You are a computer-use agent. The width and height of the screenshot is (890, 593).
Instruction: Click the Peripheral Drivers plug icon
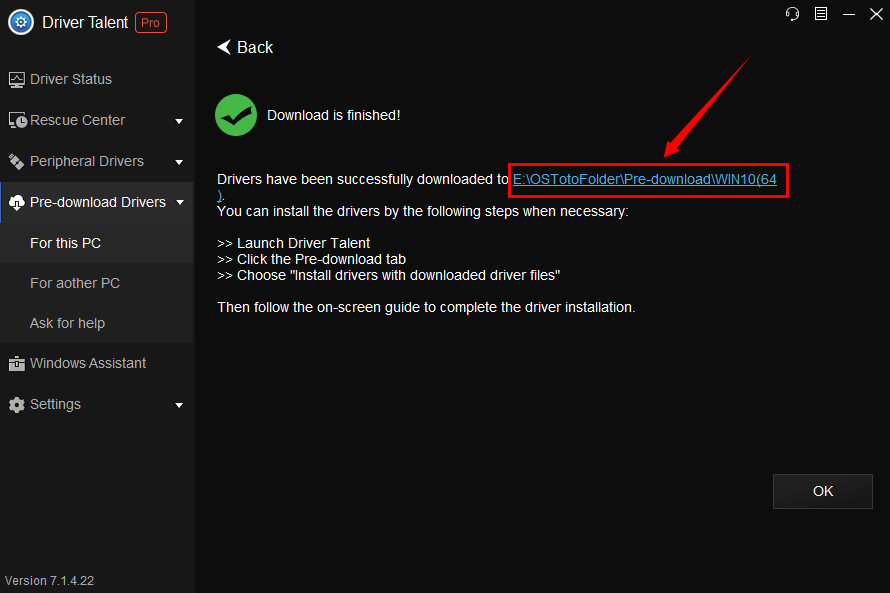[x=16, y=162]
